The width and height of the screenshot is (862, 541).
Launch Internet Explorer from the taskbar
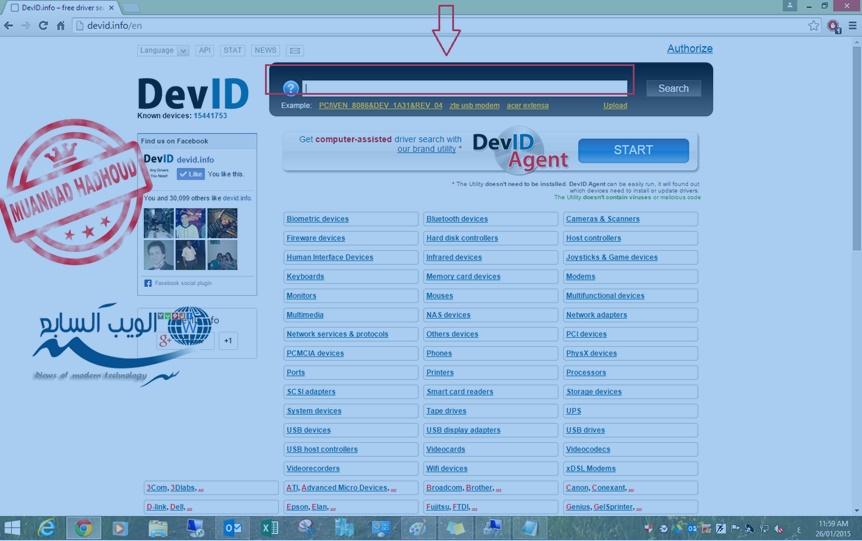tap(47, 528)
